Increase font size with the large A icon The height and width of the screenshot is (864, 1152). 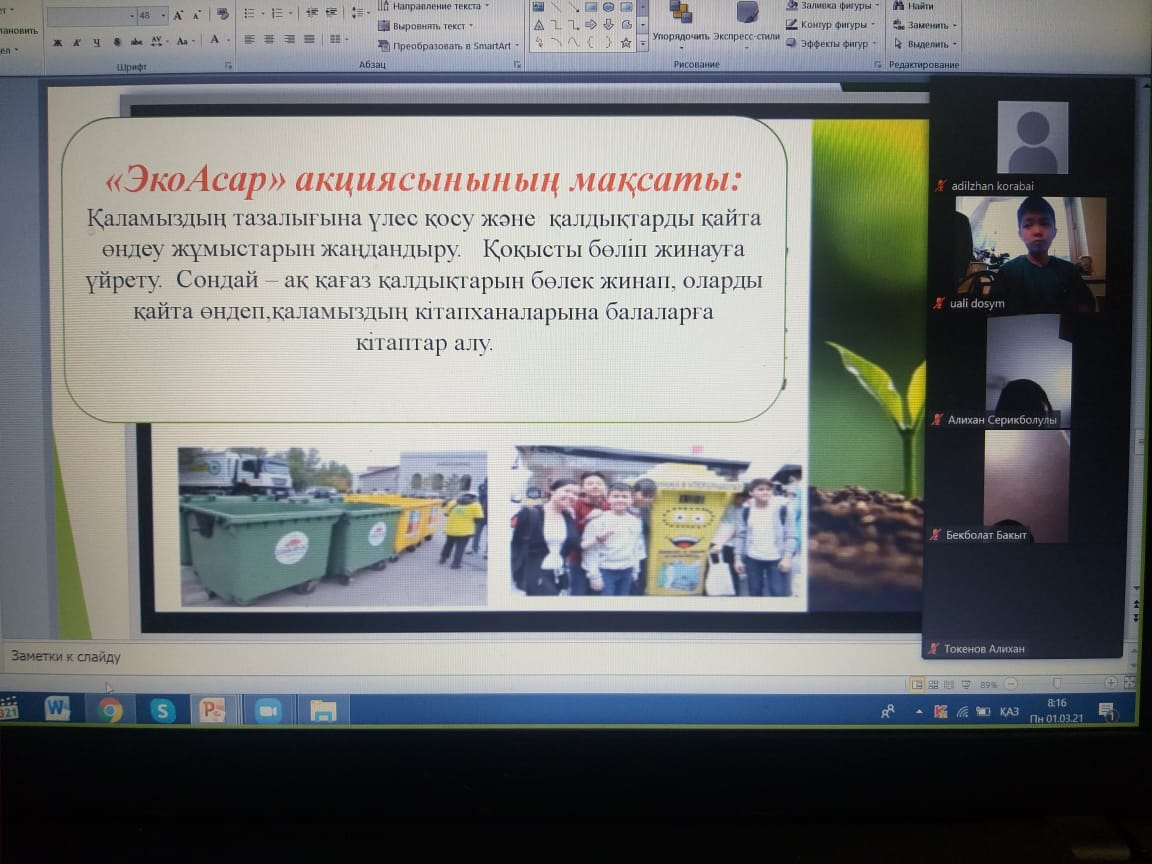point(178,15)
